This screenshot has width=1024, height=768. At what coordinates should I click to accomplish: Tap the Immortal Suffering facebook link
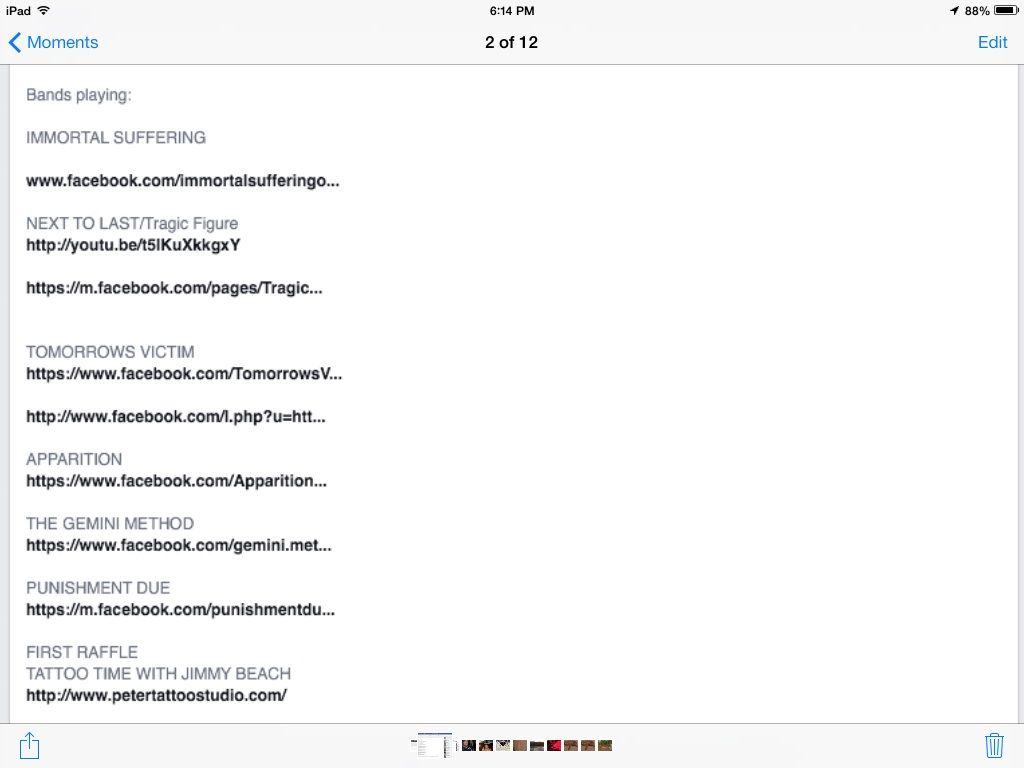pos(183,181)
